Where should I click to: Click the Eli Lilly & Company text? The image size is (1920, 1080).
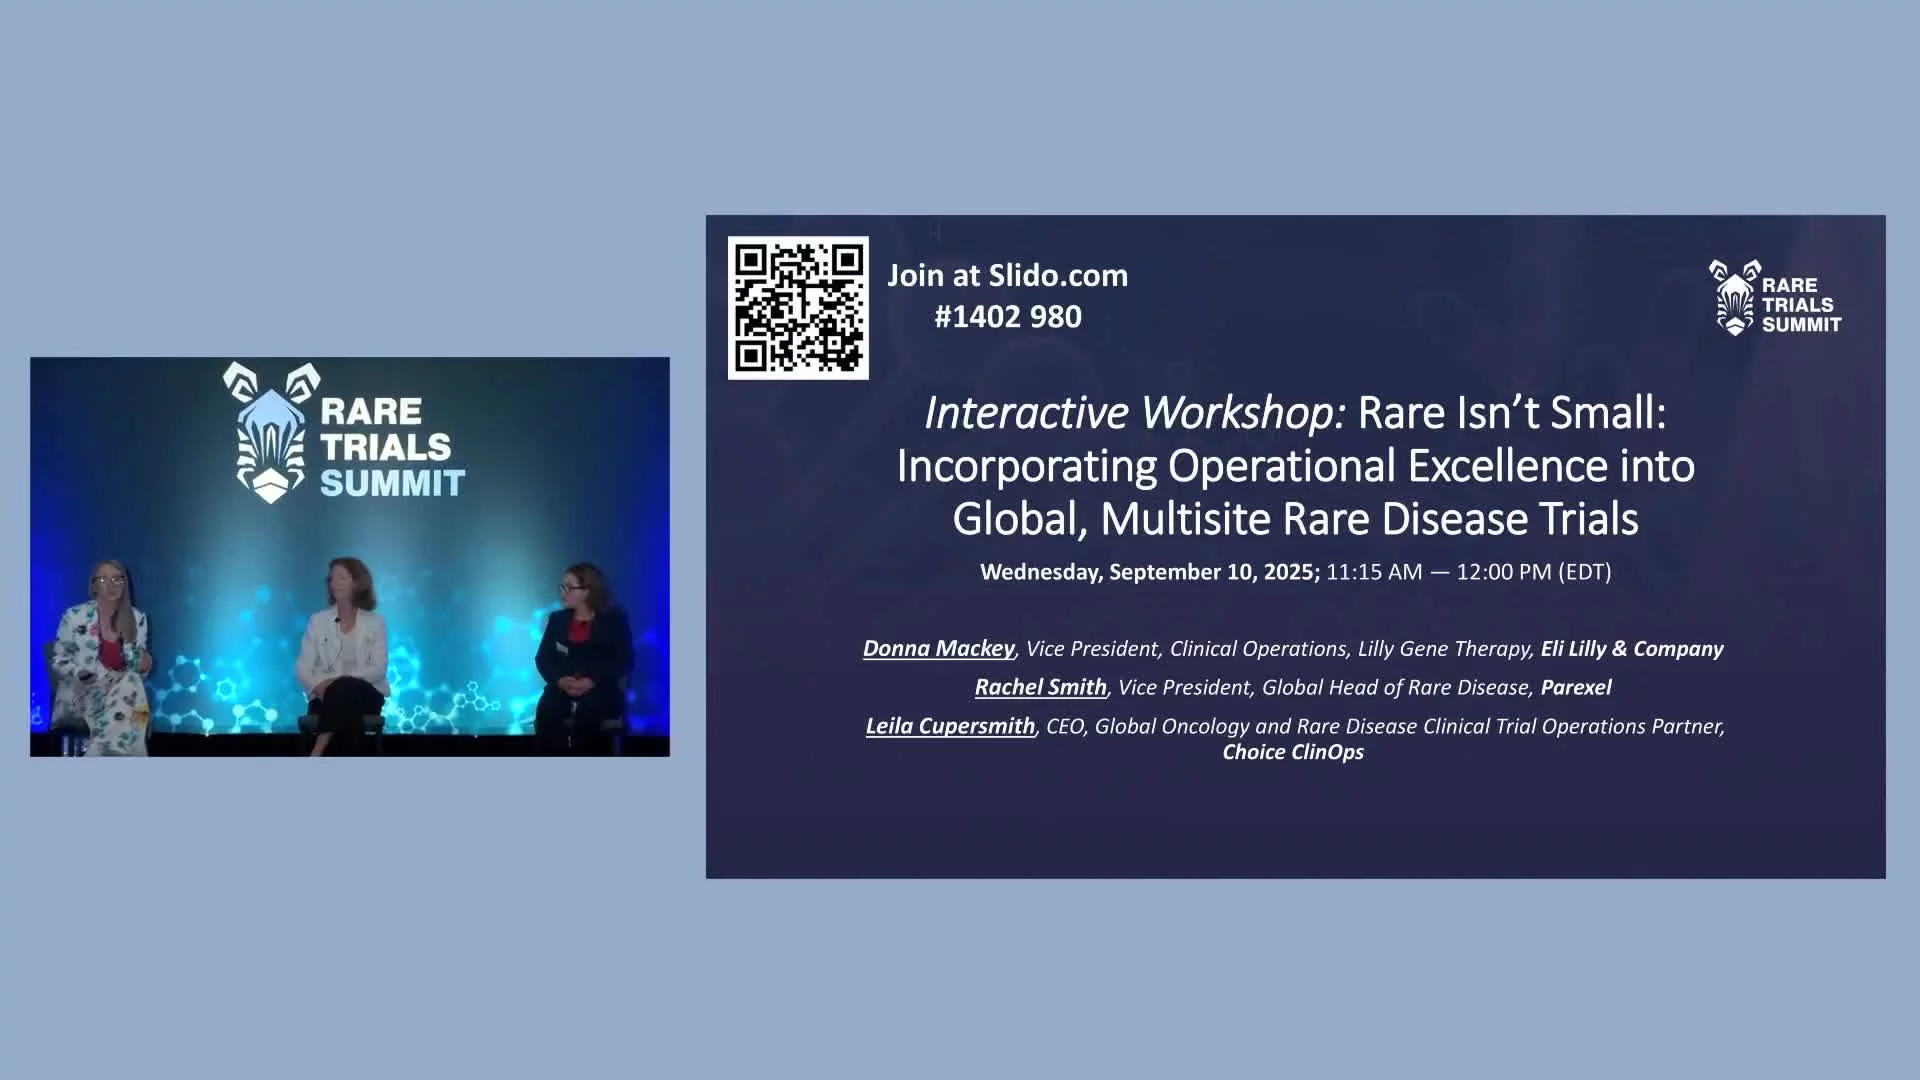(x=1631, y=649)
